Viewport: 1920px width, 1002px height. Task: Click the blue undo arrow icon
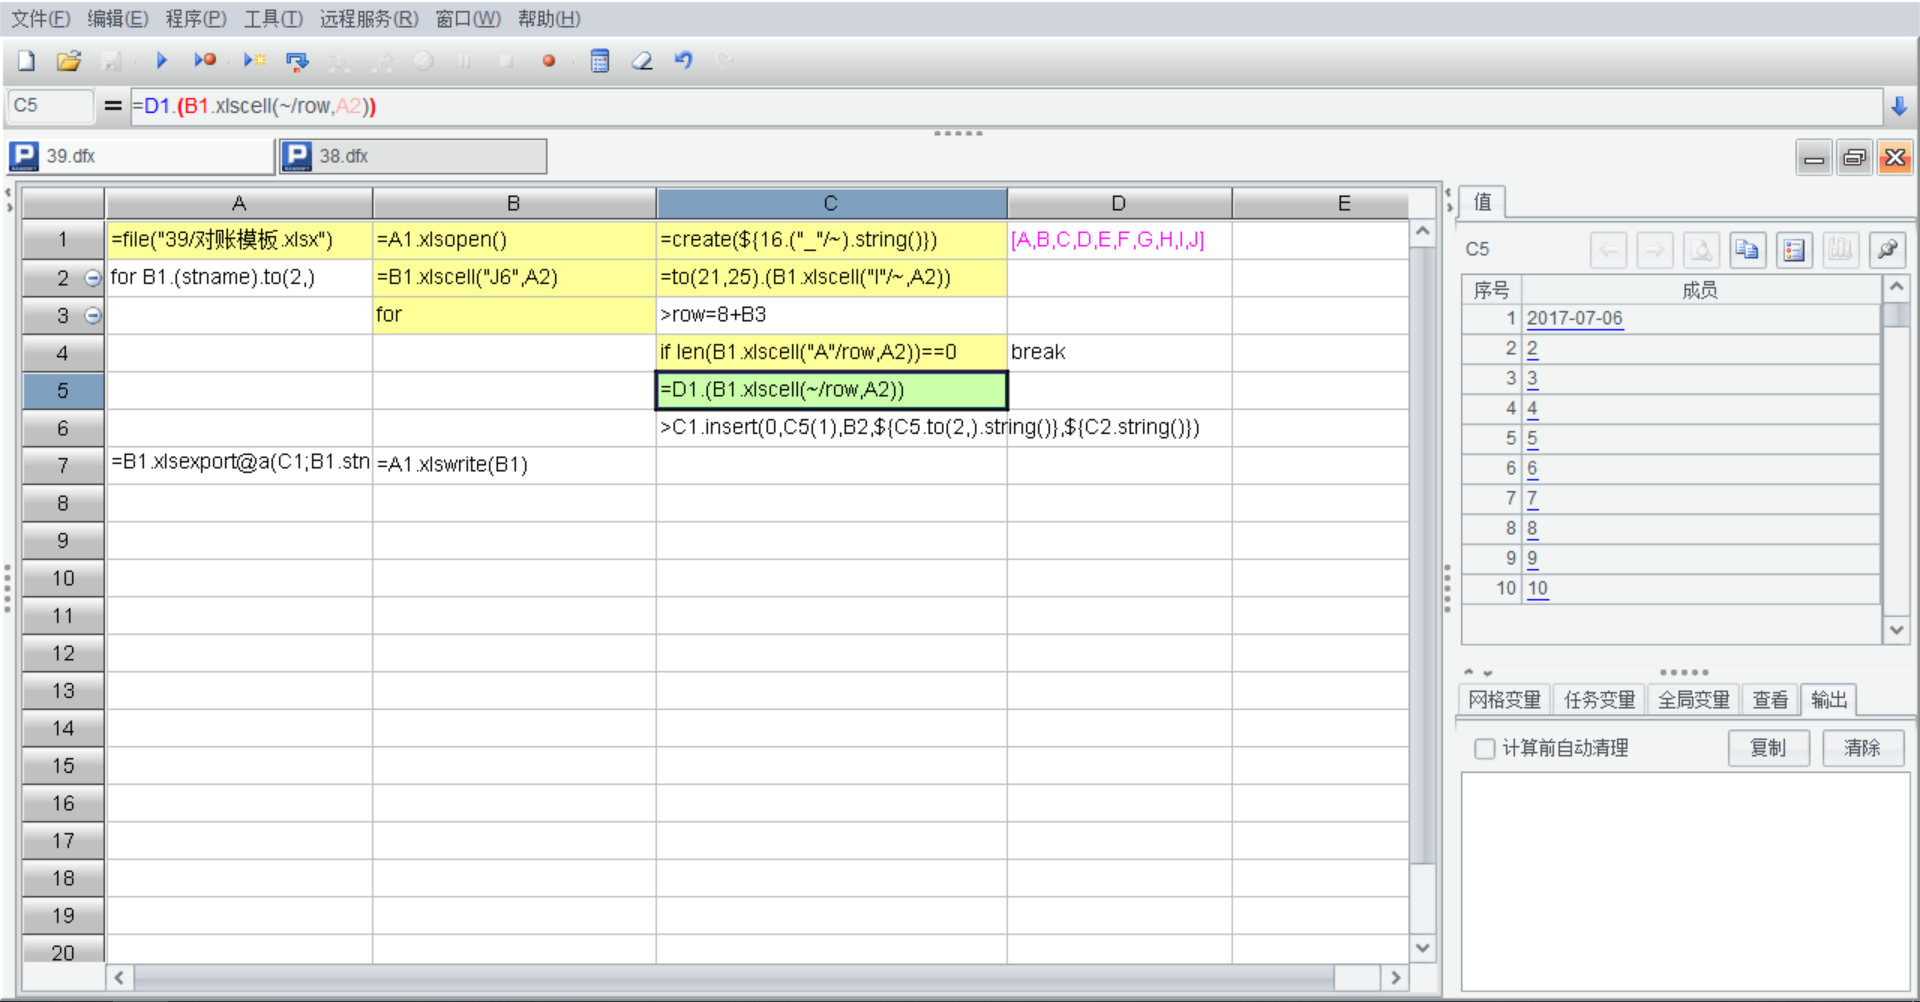point(684,61)
